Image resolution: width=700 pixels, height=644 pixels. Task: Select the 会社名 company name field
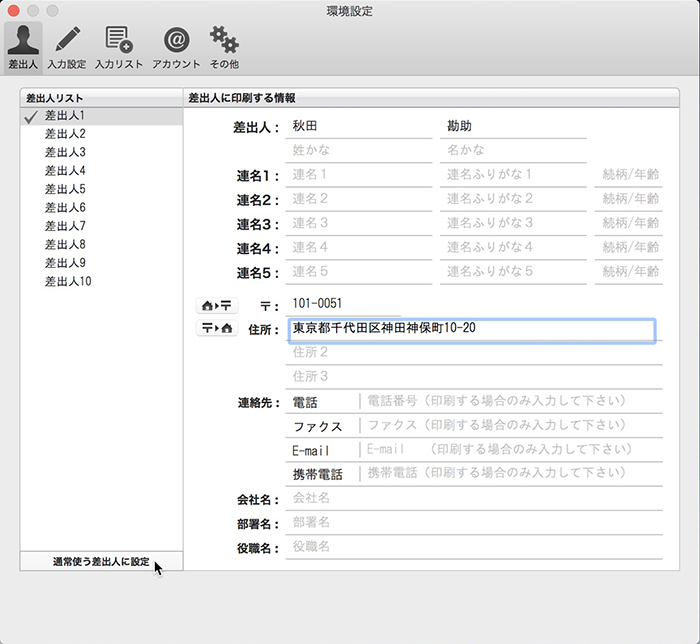(473, 498)
